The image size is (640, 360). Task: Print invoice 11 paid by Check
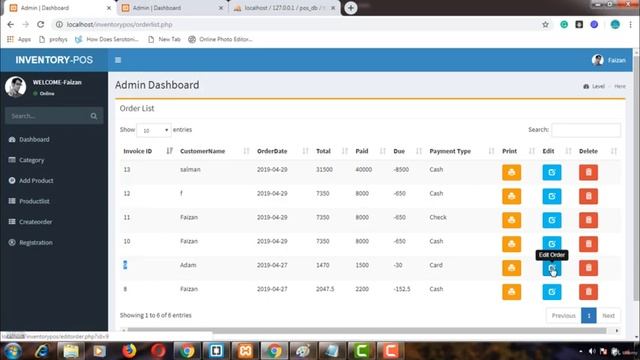511,220
